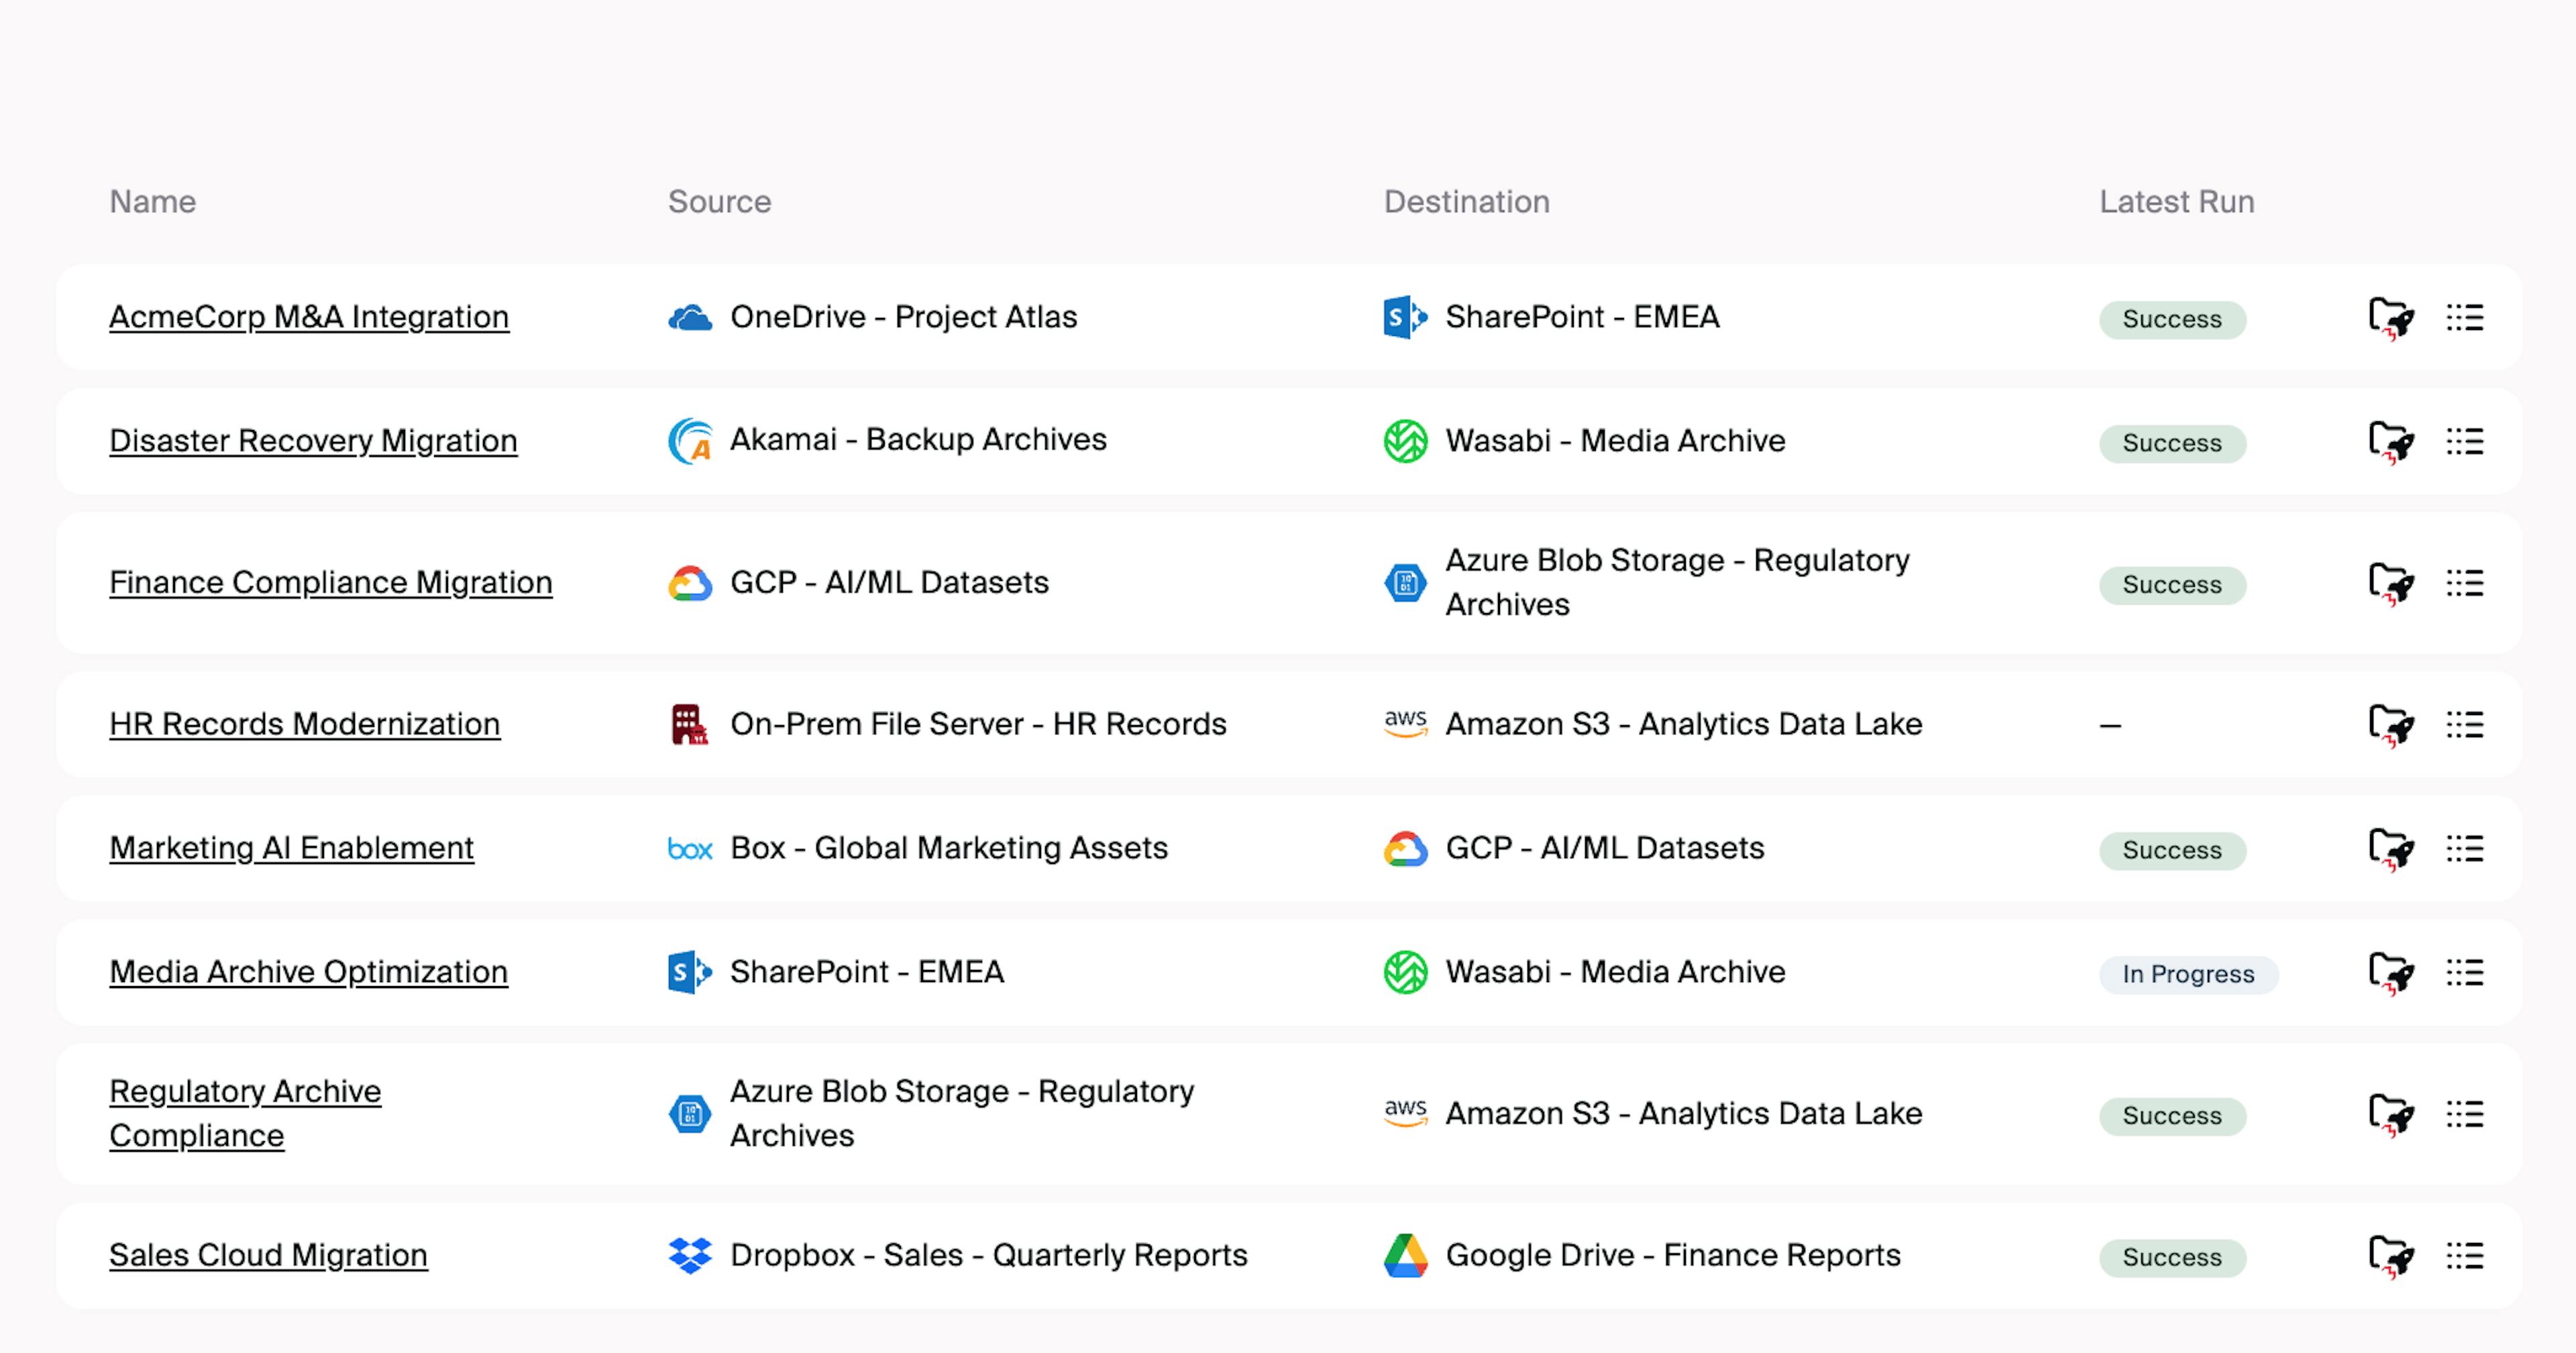The width and height of the screenshot is (2576, 1353).
Task: Click rocket folder icon for Disaster Recovery Migration
Action: [x=2390, y=442]
